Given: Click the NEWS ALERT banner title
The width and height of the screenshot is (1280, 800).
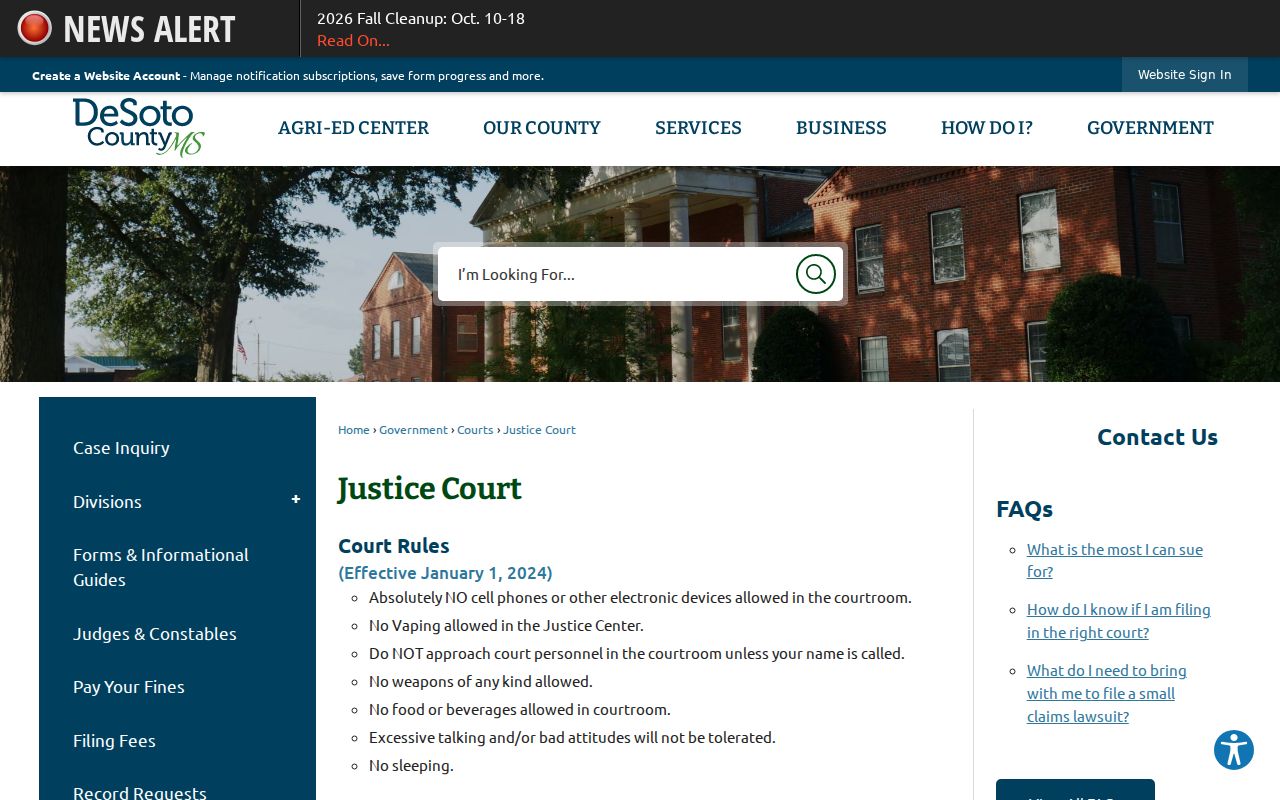Looking at the screenshot, I should [149, 29].
